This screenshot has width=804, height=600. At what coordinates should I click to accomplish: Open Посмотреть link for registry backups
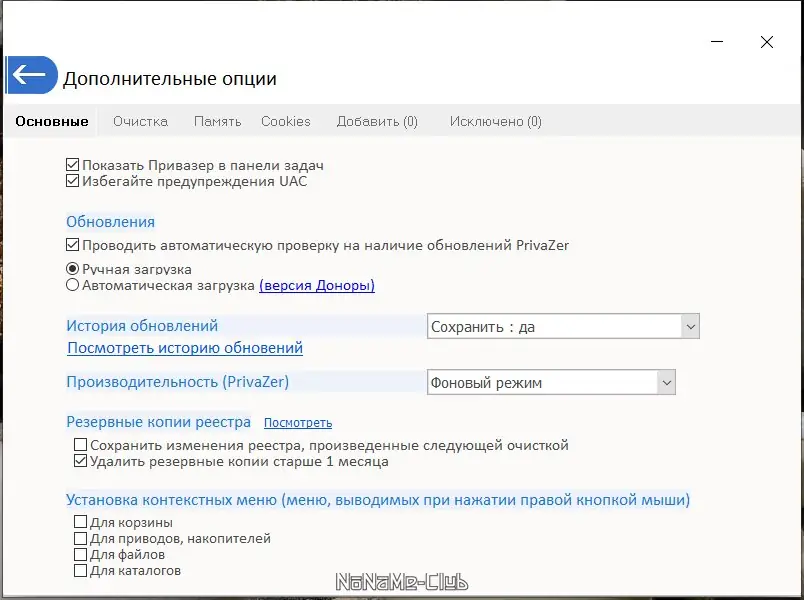[x=298, y=423]
